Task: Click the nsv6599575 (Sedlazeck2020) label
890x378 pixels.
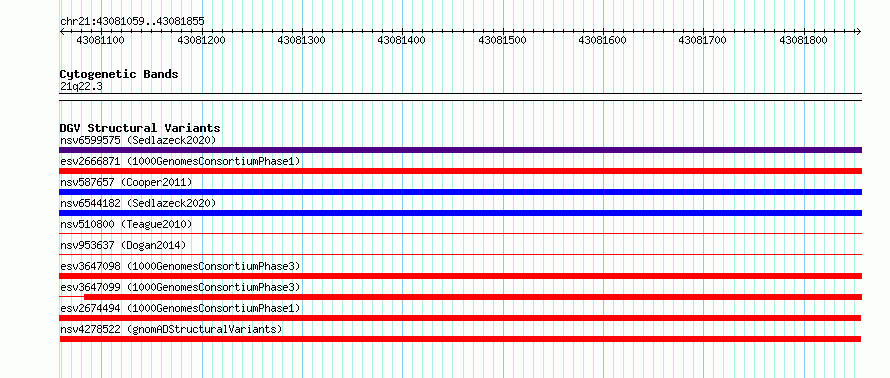Action: 138,140
